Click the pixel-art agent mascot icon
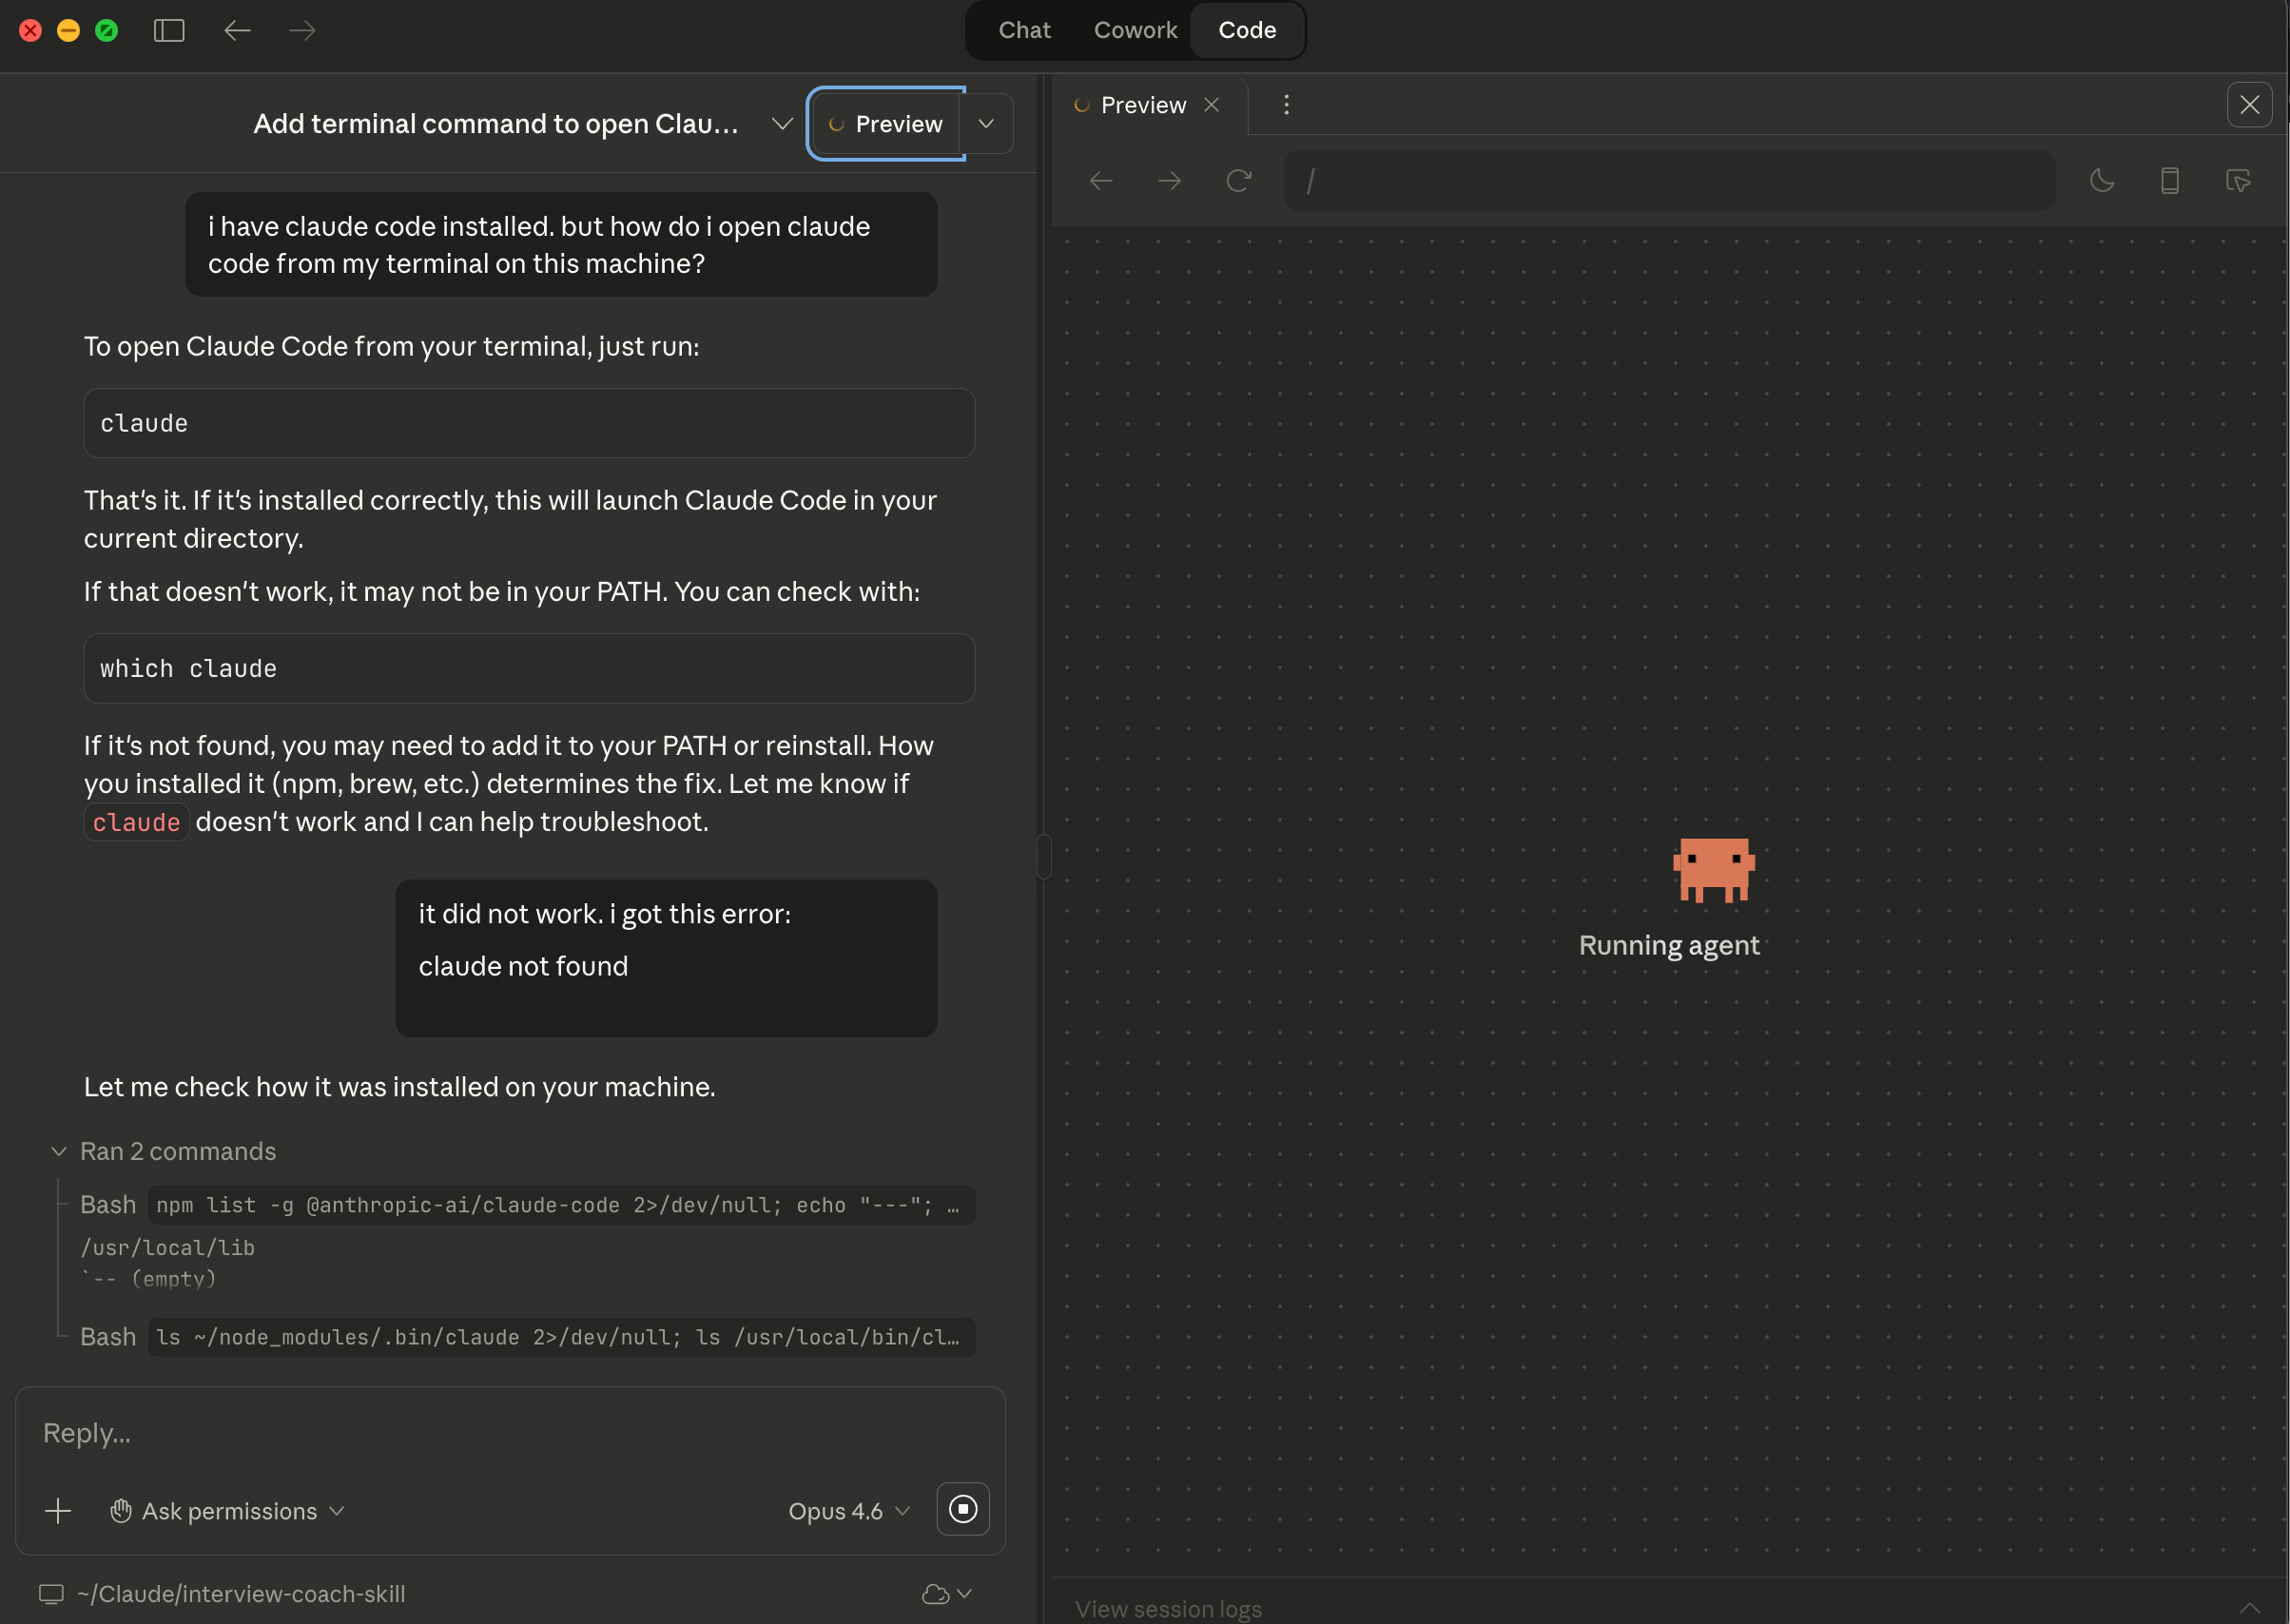The height and width of the screenshot is (1624, 2290). click(1714, 870)
